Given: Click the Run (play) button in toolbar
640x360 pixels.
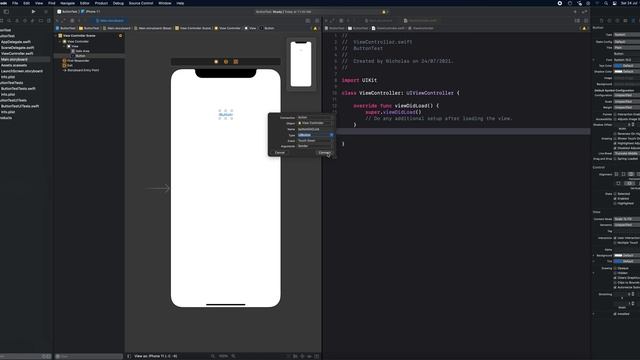Looking at the screenshot, I should (x=33, y=11).
